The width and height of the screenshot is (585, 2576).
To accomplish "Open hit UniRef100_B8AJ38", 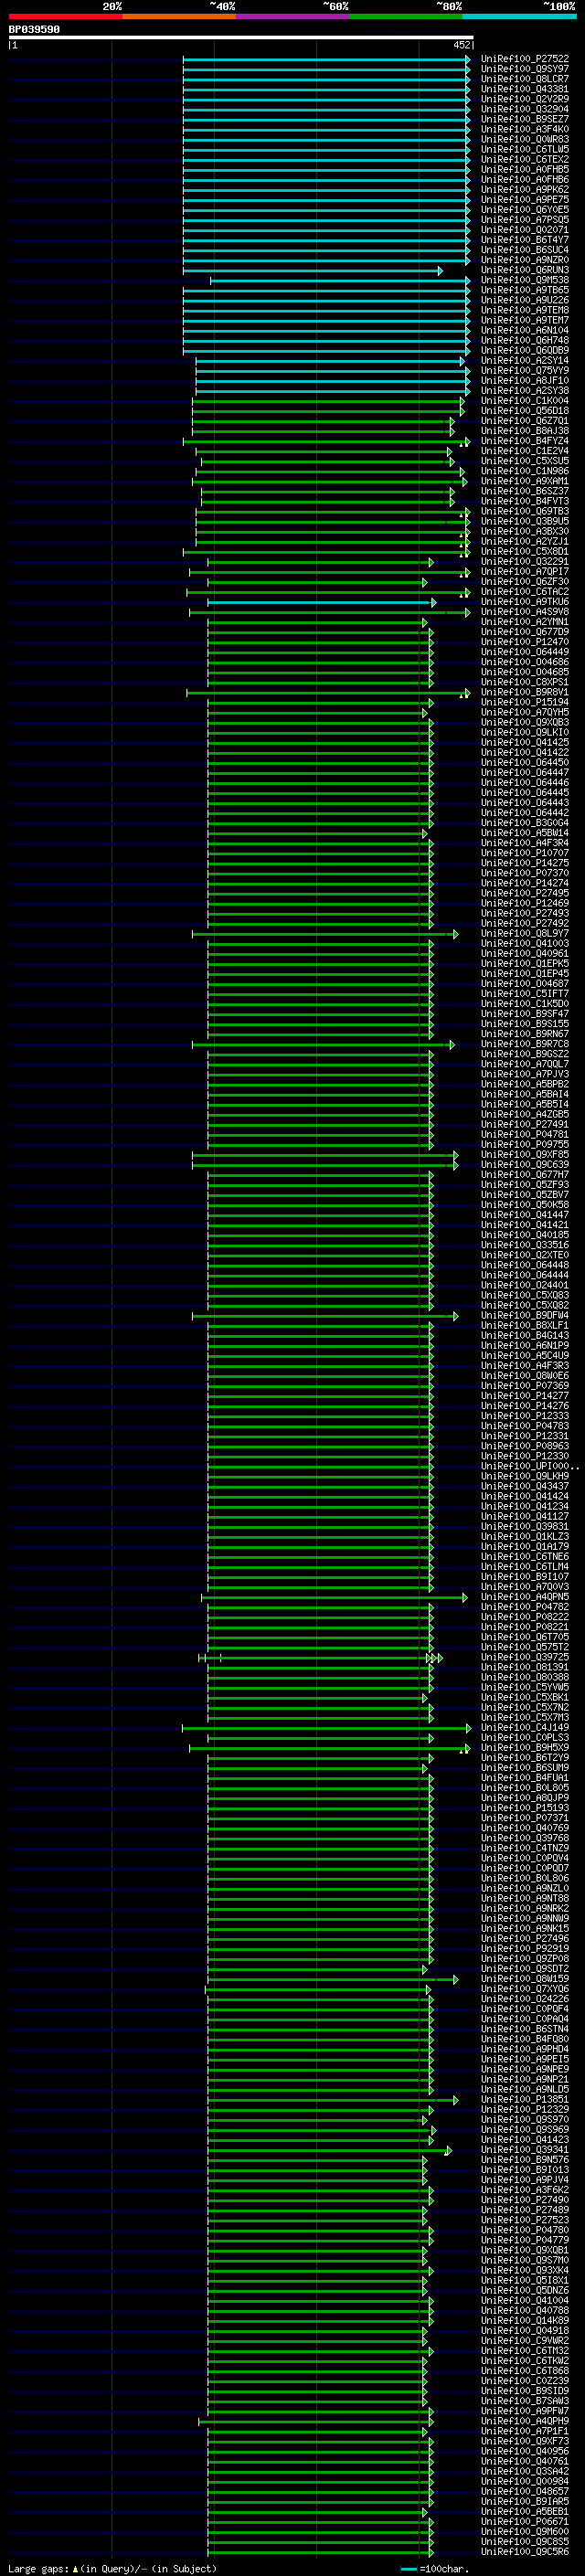I will (524, 431).
